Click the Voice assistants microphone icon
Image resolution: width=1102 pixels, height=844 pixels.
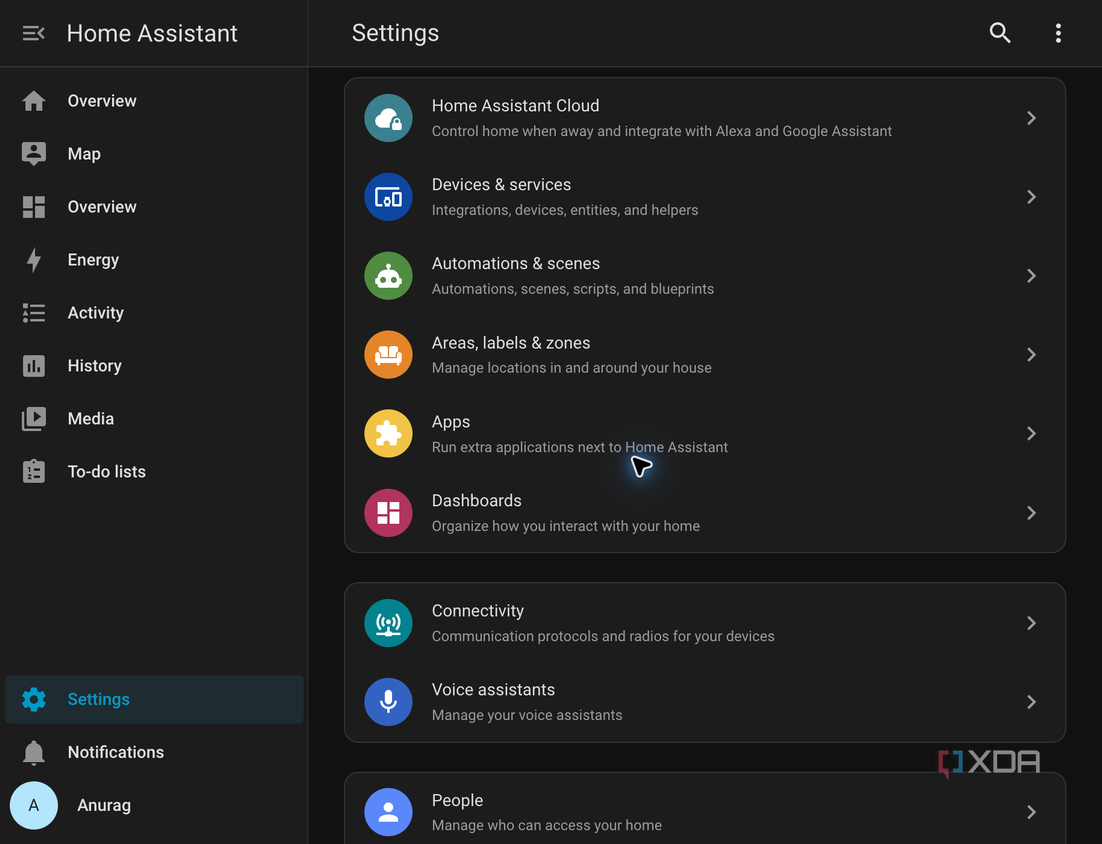pos(388,702)
